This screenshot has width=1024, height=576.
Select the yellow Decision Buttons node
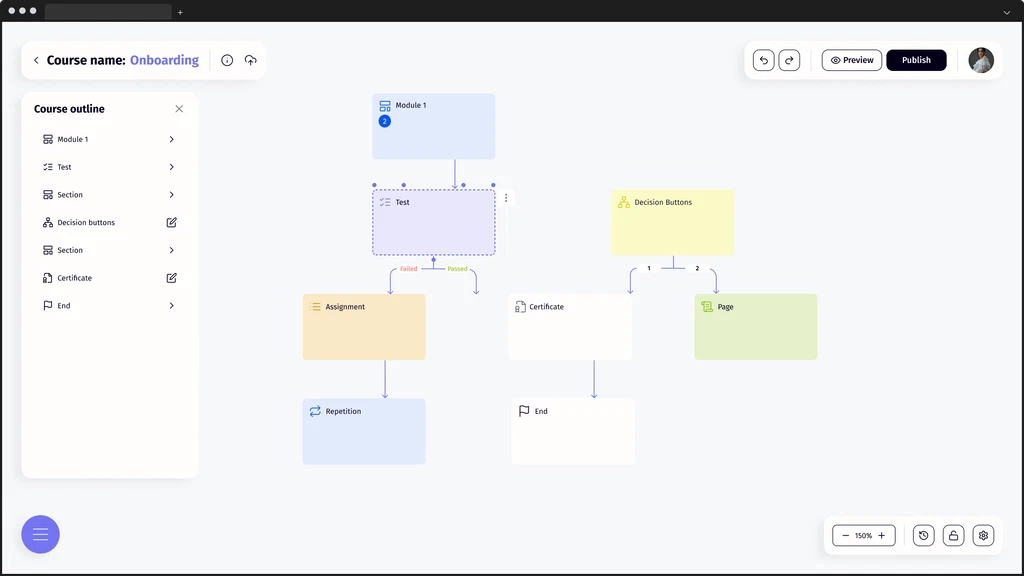tap(672, 222)
